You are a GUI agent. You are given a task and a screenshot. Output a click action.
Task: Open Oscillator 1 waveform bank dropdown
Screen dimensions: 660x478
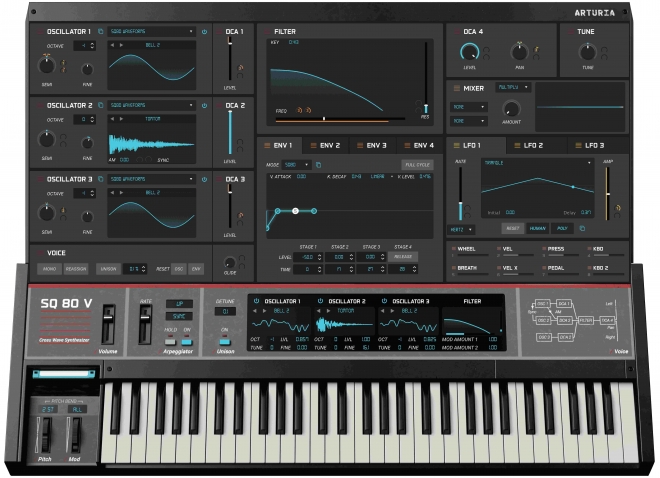click(x=151, y=31)
